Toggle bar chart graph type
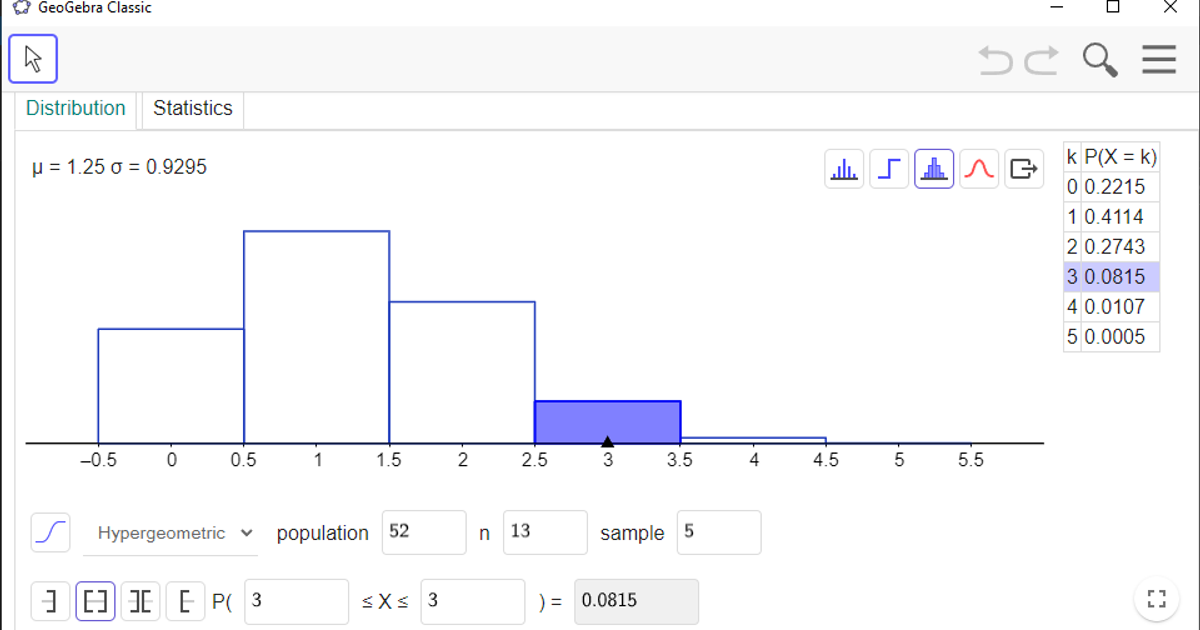 844,169
